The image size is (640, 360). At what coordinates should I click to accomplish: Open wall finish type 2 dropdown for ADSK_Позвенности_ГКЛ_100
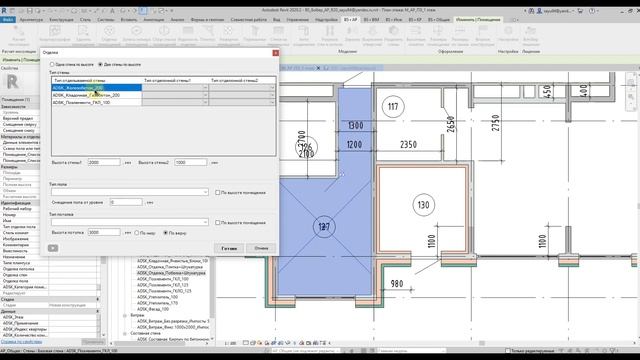pos(272,102)
